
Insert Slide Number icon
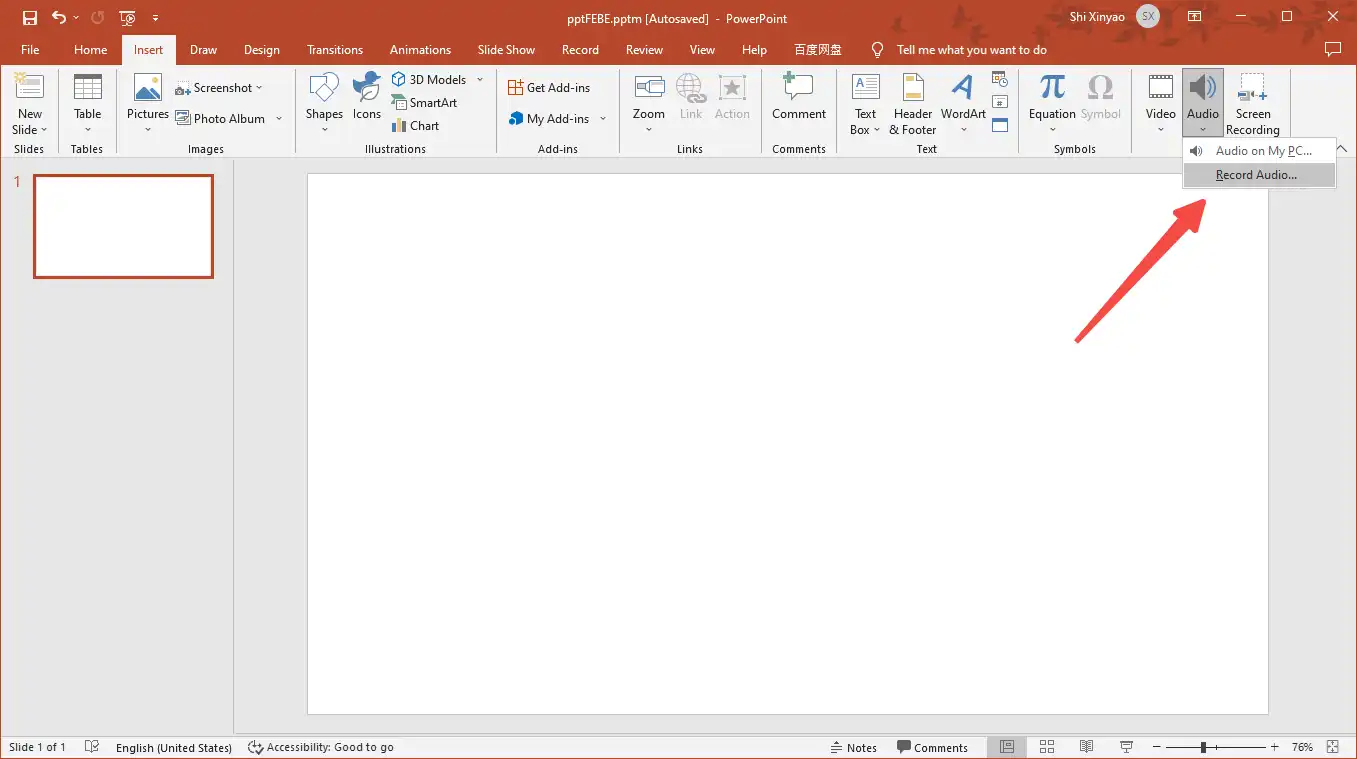tap(999, 102)
